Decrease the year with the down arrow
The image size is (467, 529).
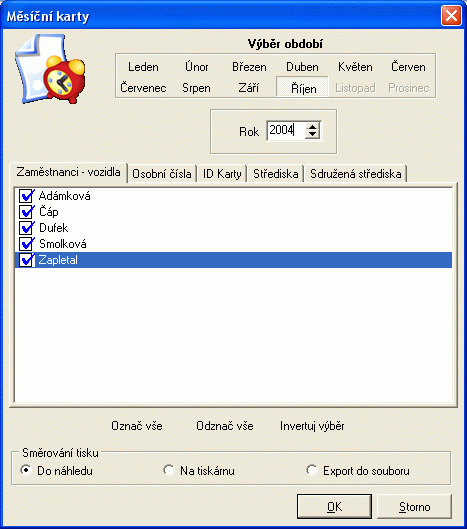[312, 134]
